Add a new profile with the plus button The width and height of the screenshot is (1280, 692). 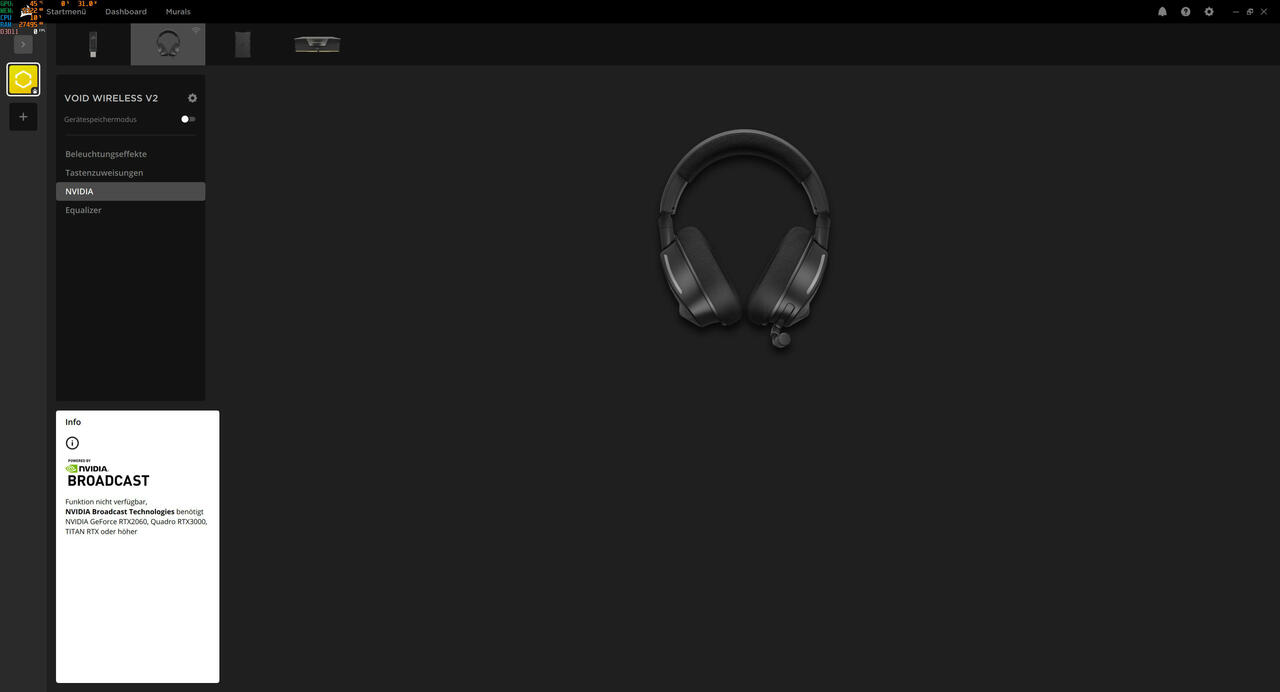coord(22,116)
